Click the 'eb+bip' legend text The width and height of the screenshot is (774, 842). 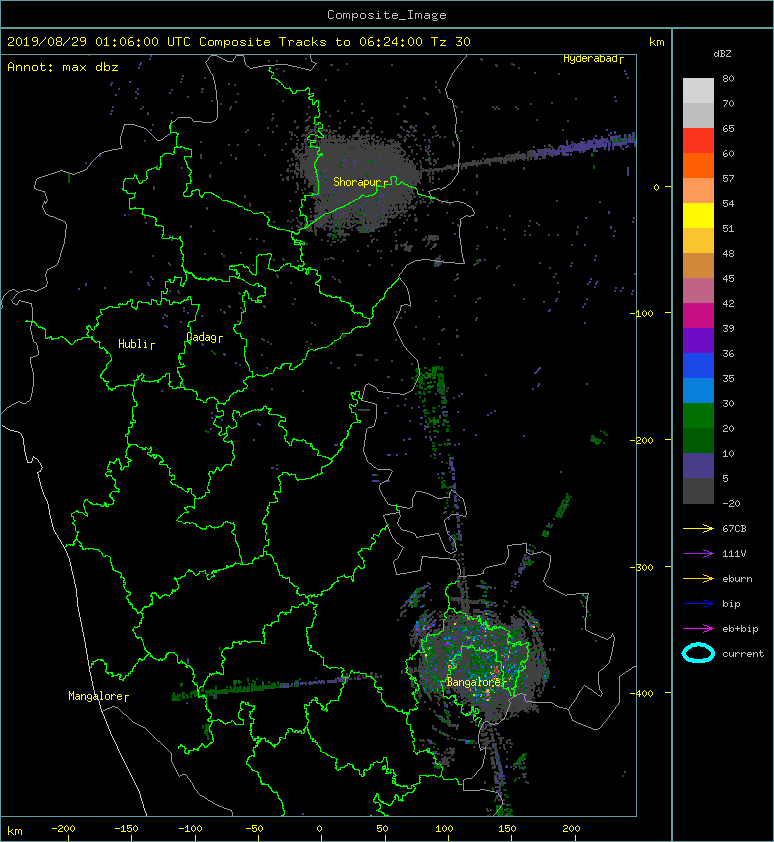pos(740,629)
